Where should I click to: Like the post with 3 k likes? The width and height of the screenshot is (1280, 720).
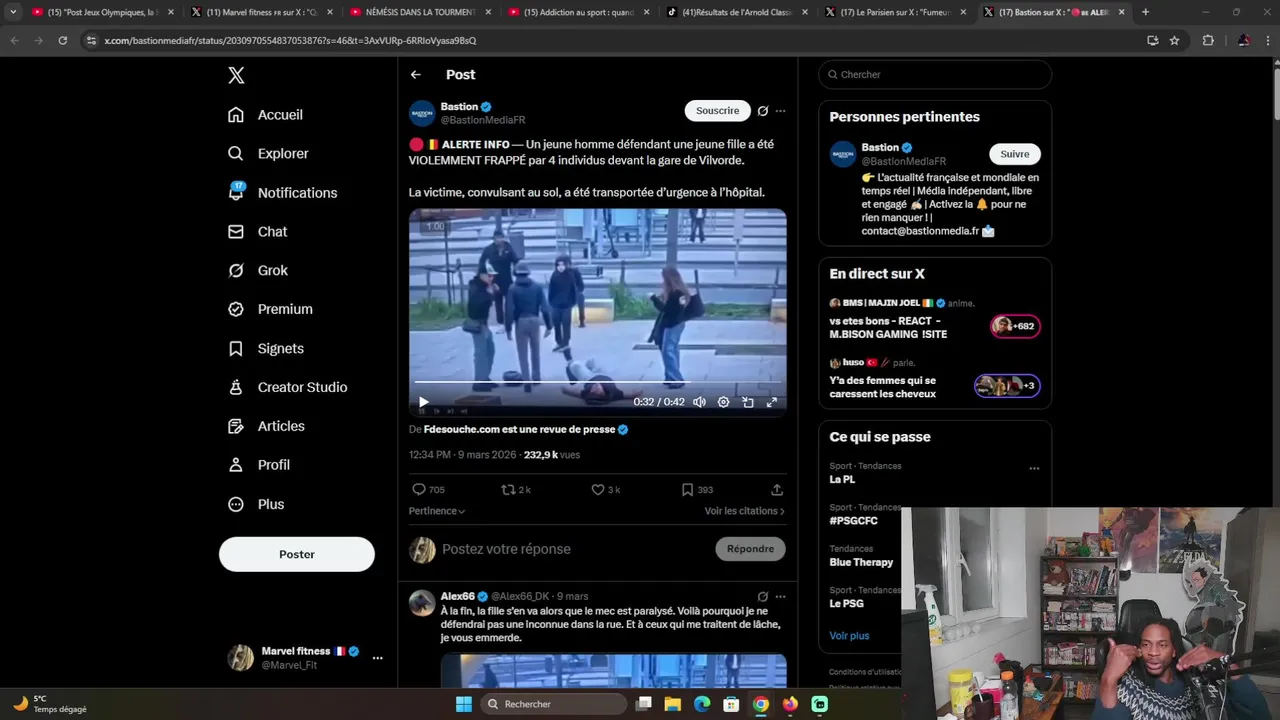[x=606, y=490]
